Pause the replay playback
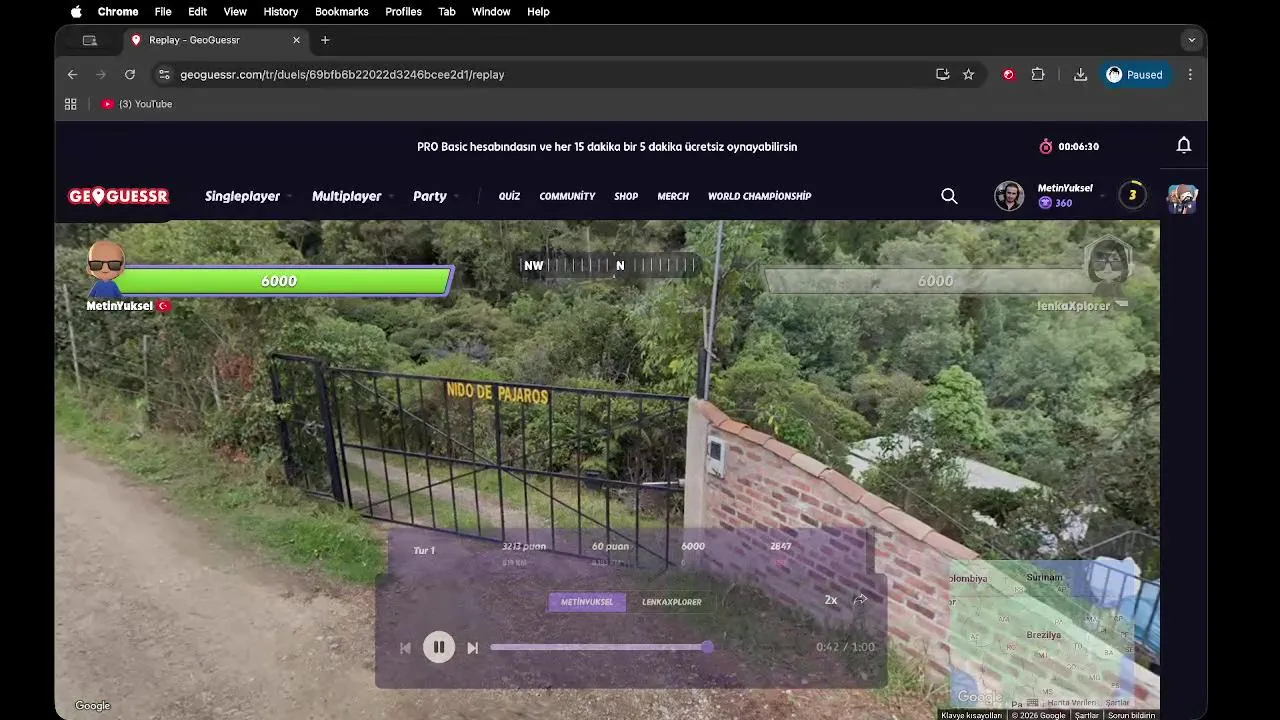The width and height of the screenshot is (1280, 720). tap(438, 647)
